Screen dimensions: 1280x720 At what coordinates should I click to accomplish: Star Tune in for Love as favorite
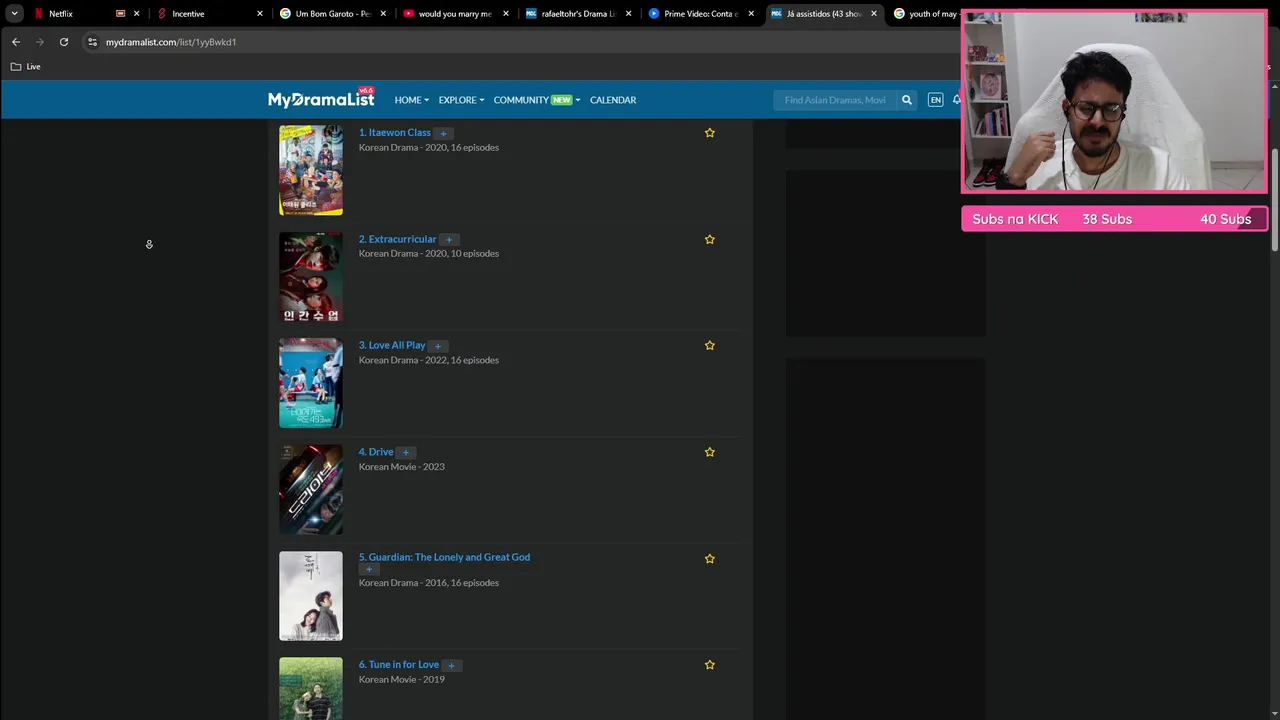710,664
